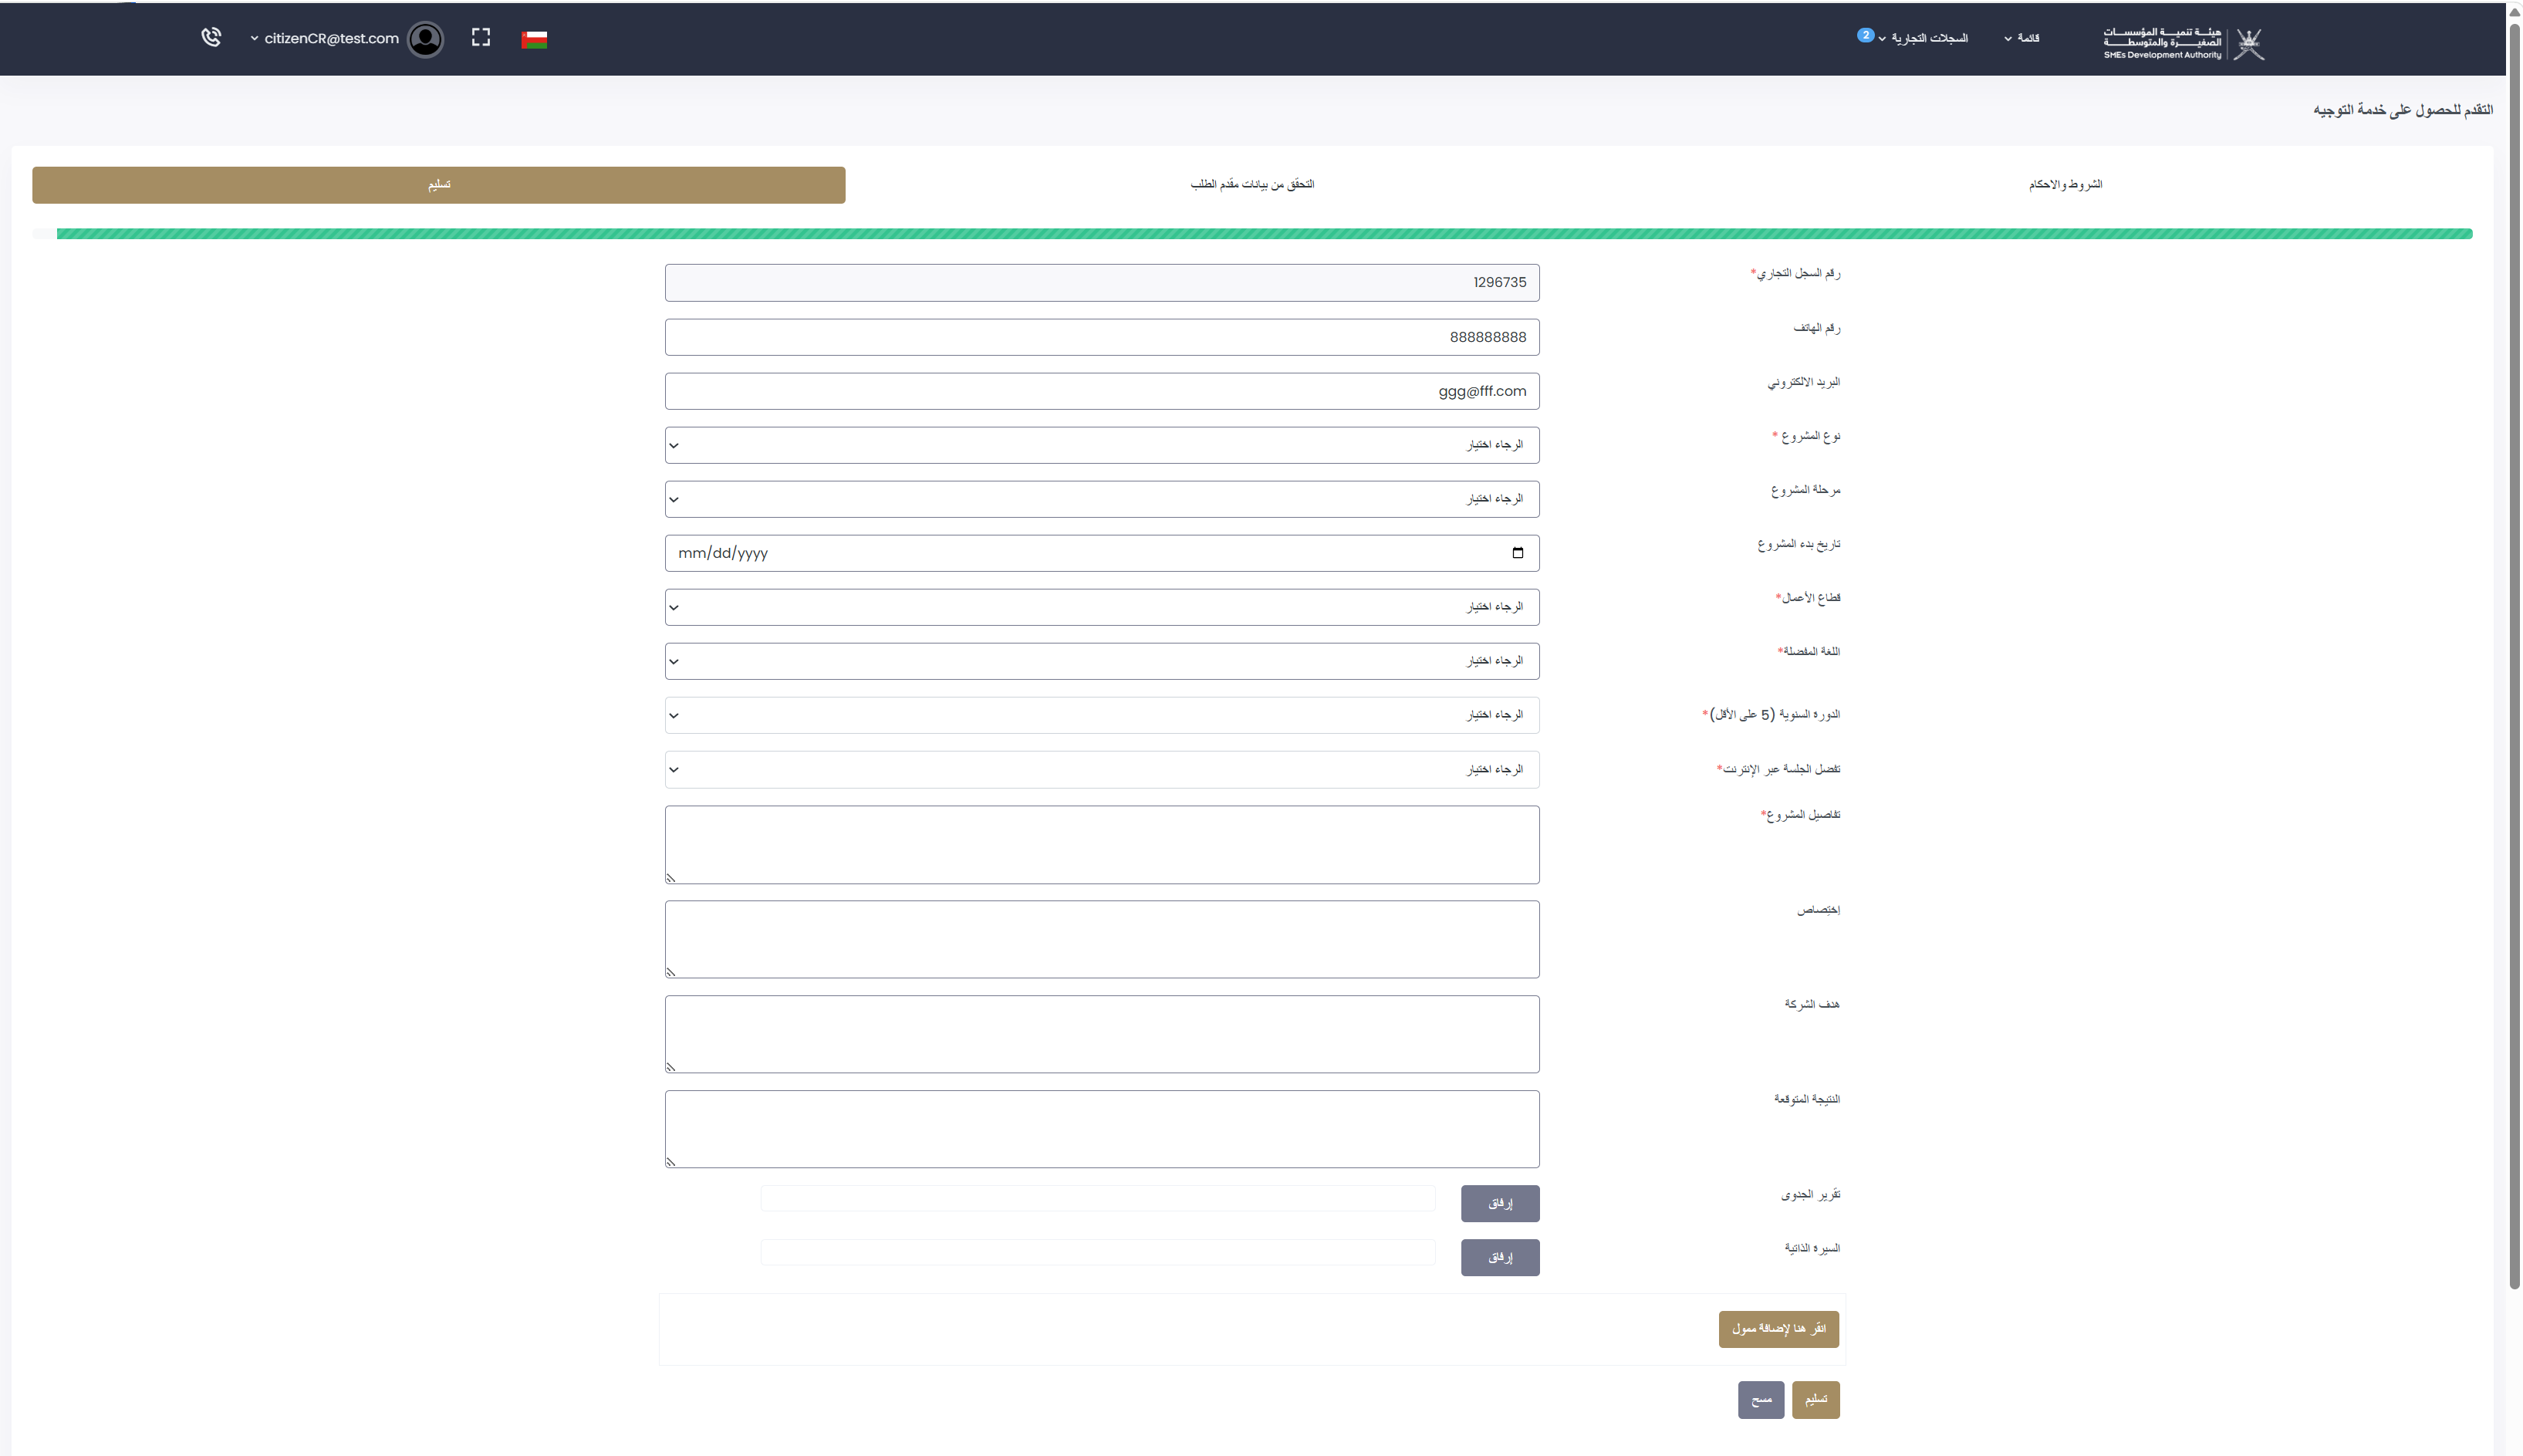This screenshot has height=1456, width=2523.
Task: Open the calendar picker in date field
Action: (x=1517, y=553)
